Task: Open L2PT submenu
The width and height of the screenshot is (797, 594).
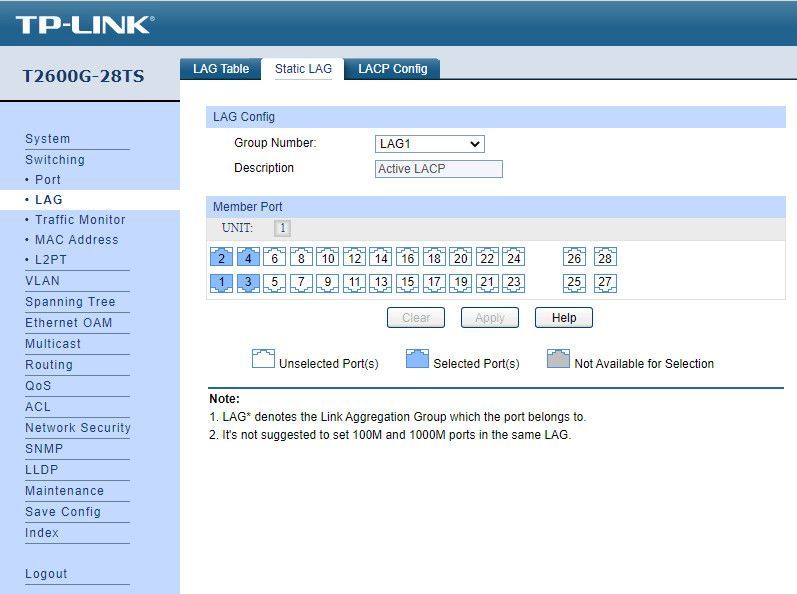Action: coord(51,260)
